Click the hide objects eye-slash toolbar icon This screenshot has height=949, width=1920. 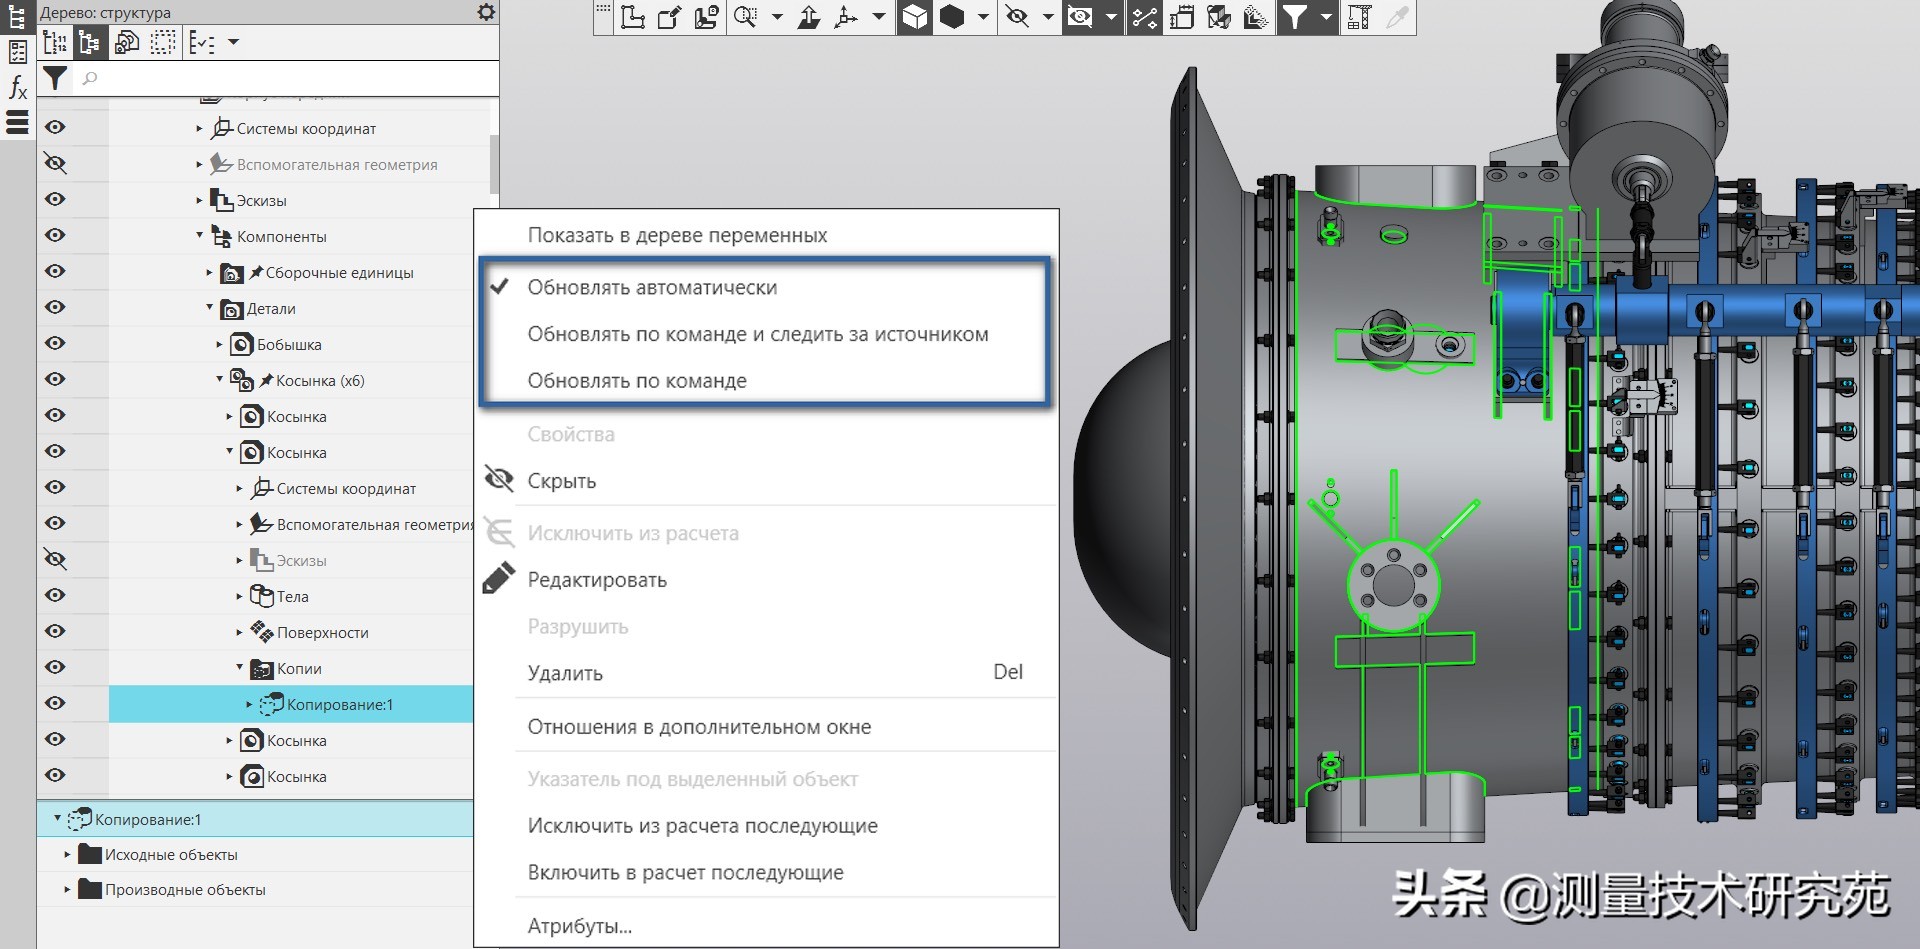coord(1019,17)
